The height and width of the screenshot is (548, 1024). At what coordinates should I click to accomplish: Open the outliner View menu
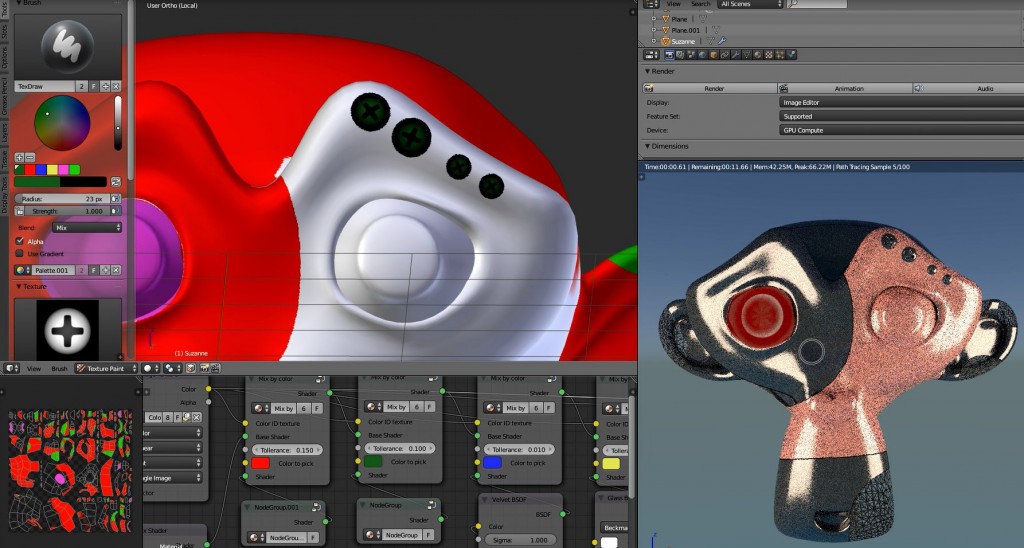[x=673, y=4]
